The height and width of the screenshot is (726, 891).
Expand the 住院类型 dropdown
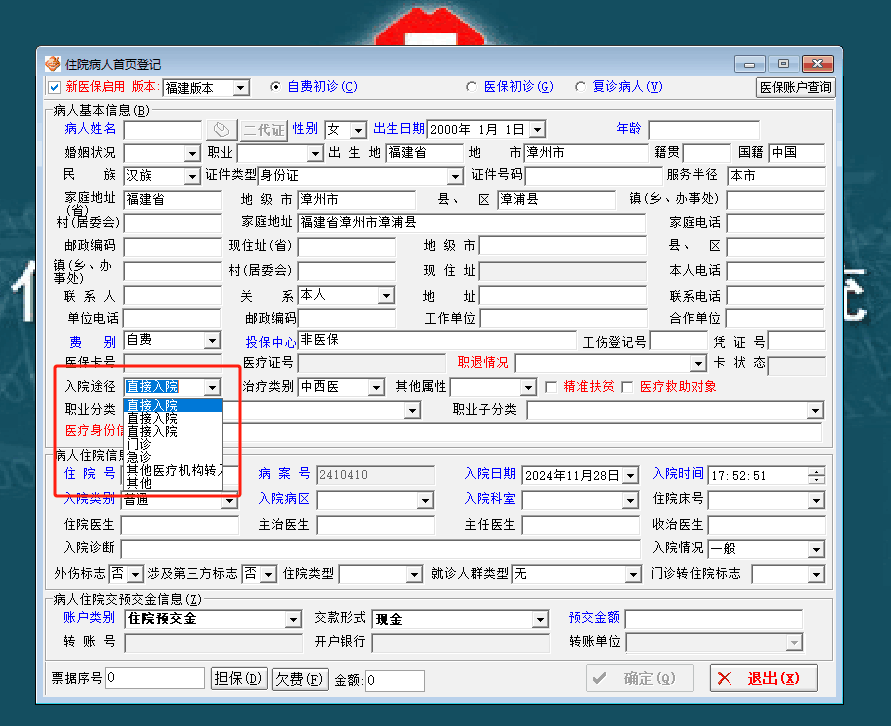(x=415, y=575)
